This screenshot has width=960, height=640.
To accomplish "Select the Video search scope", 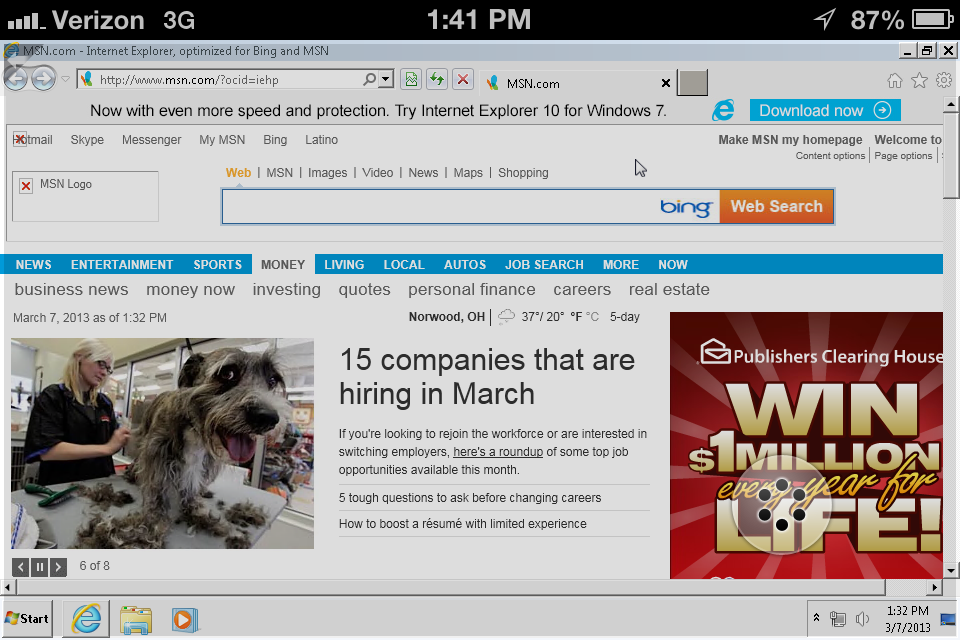I will click(x=377, y=173).
